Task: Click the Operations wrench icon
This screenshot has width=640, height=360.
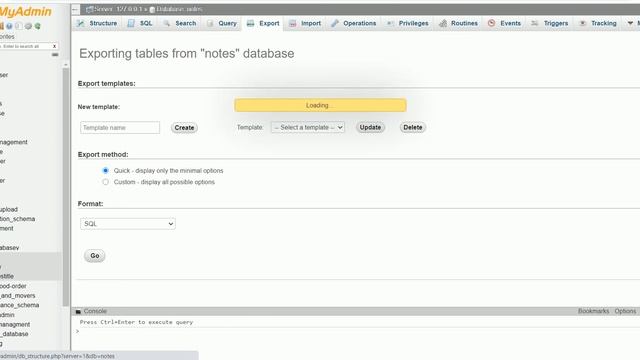Action: pos(335,23)
